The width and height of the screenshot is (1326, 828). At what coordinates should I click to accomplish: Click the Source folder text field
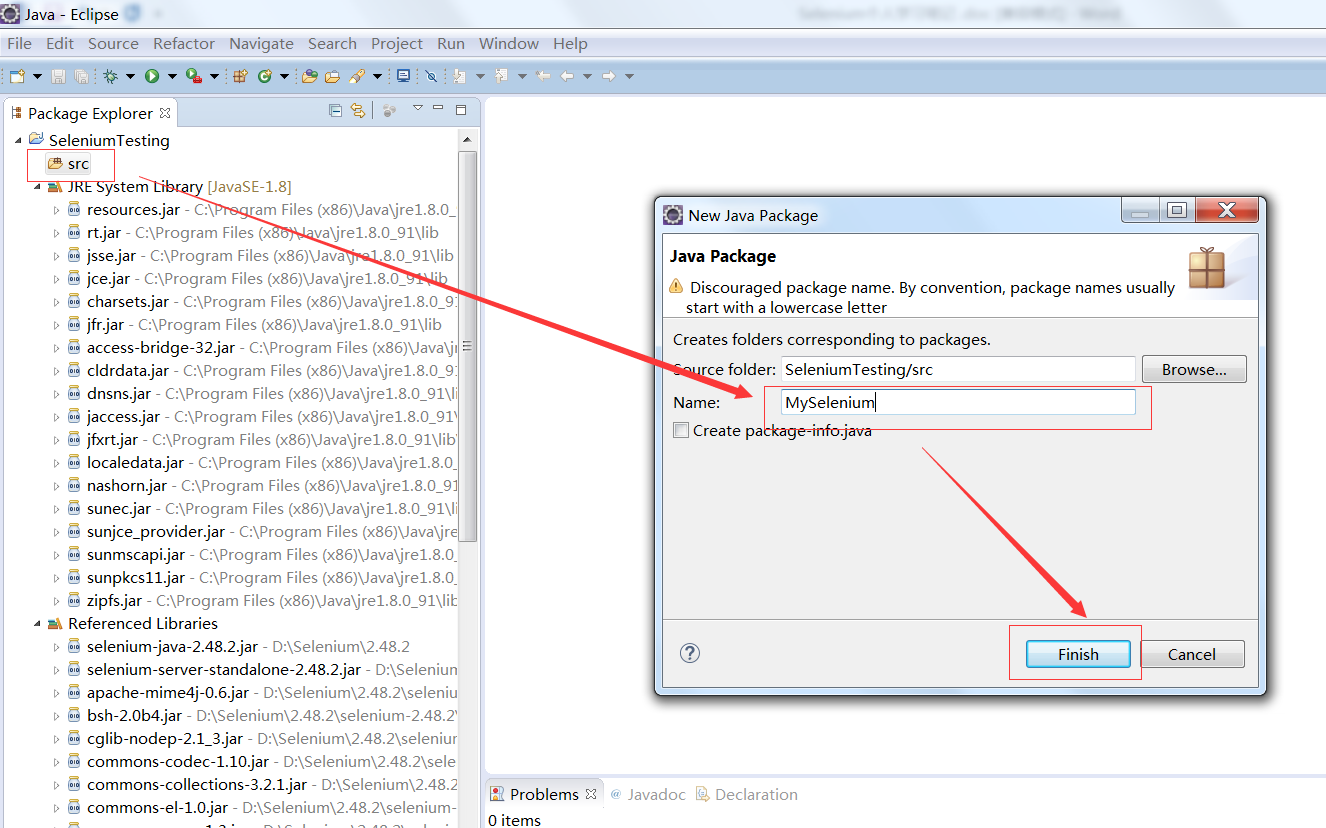point(958,369)
